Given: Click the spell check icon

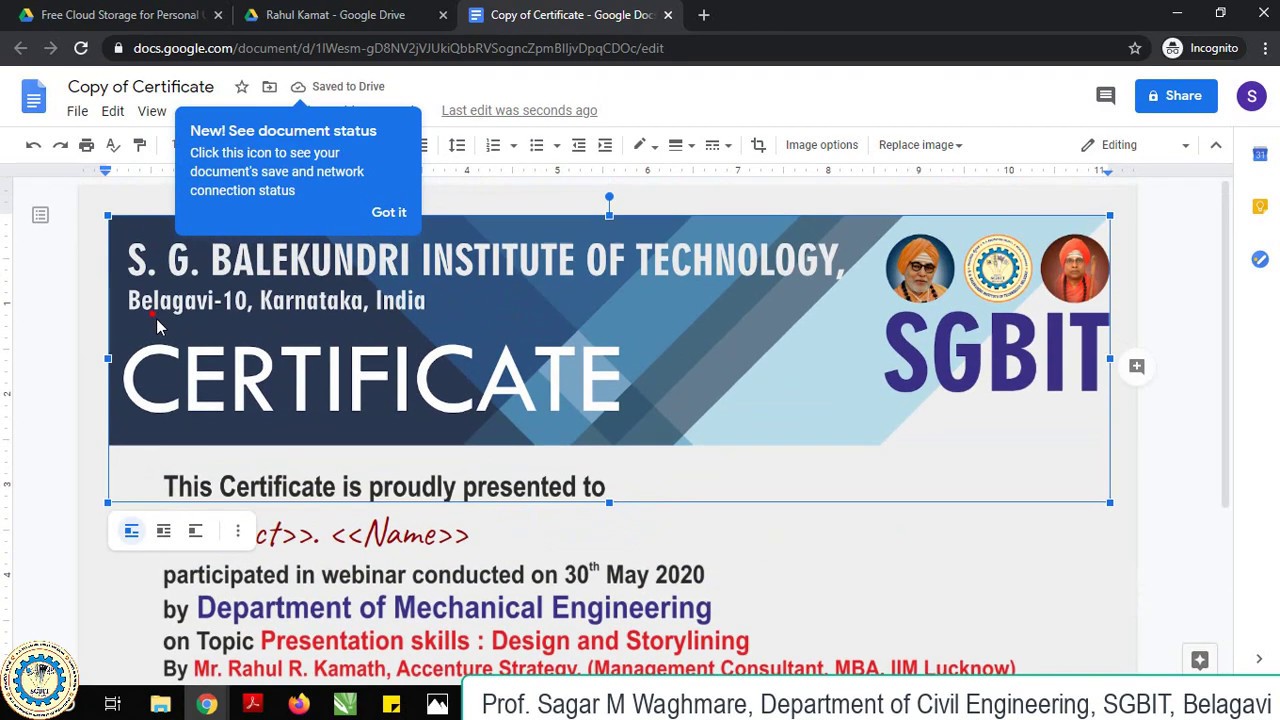Looking at the screenshot, I should 113,145.
